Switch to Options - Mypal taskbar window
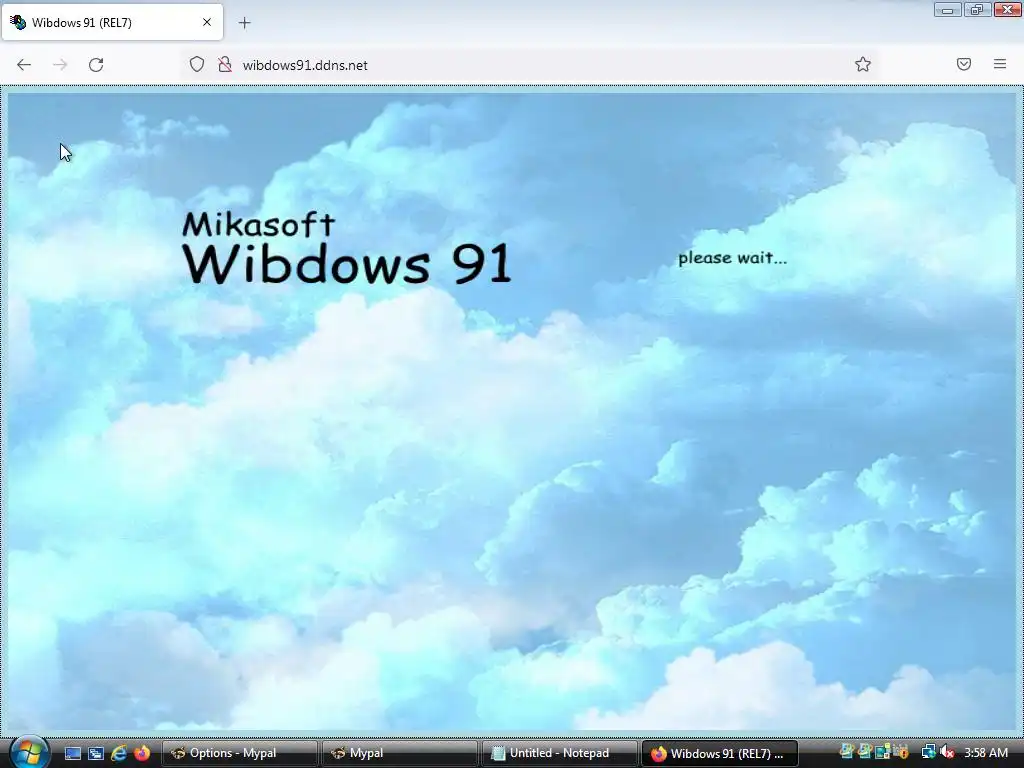 tap(240, 754)
